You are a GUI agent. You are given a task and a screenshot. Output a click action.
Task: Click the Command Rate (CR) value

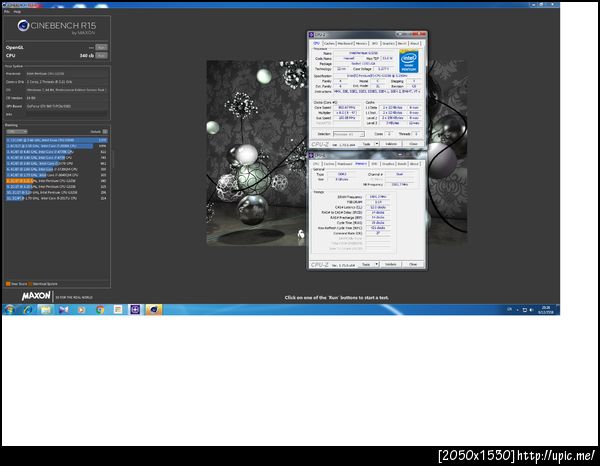tap(378, 233)
